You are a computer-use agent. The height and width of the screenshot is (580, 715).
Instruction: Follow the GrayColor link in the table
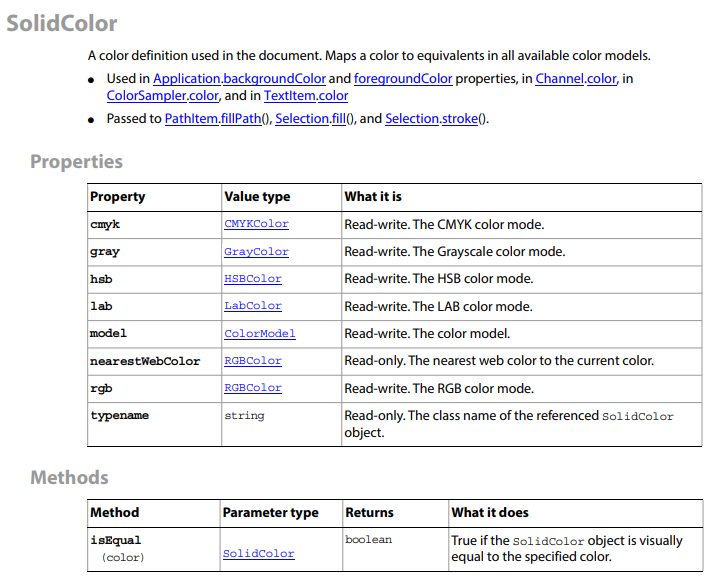tap(256, 252)
